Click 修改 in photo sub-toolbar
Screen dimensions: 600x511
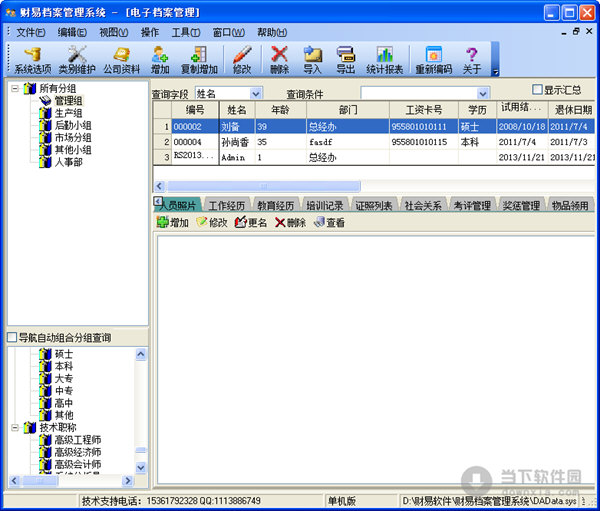pos(212,222)
